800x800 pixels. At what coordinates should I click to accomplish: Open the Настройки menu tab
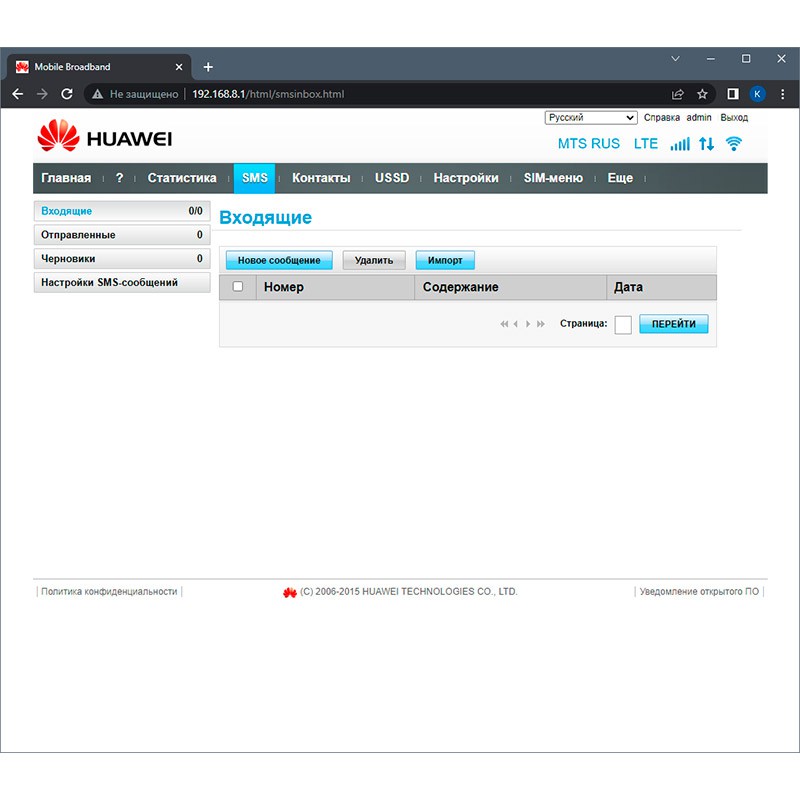(465, 178)
